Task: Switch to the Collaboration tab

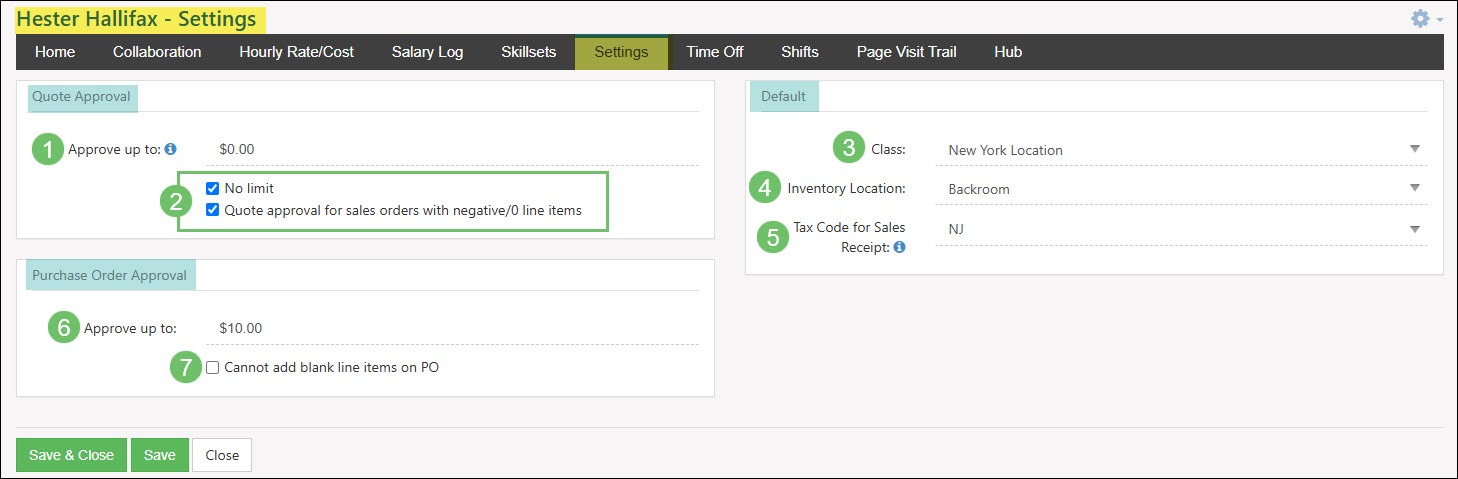Action: (157, 52)
